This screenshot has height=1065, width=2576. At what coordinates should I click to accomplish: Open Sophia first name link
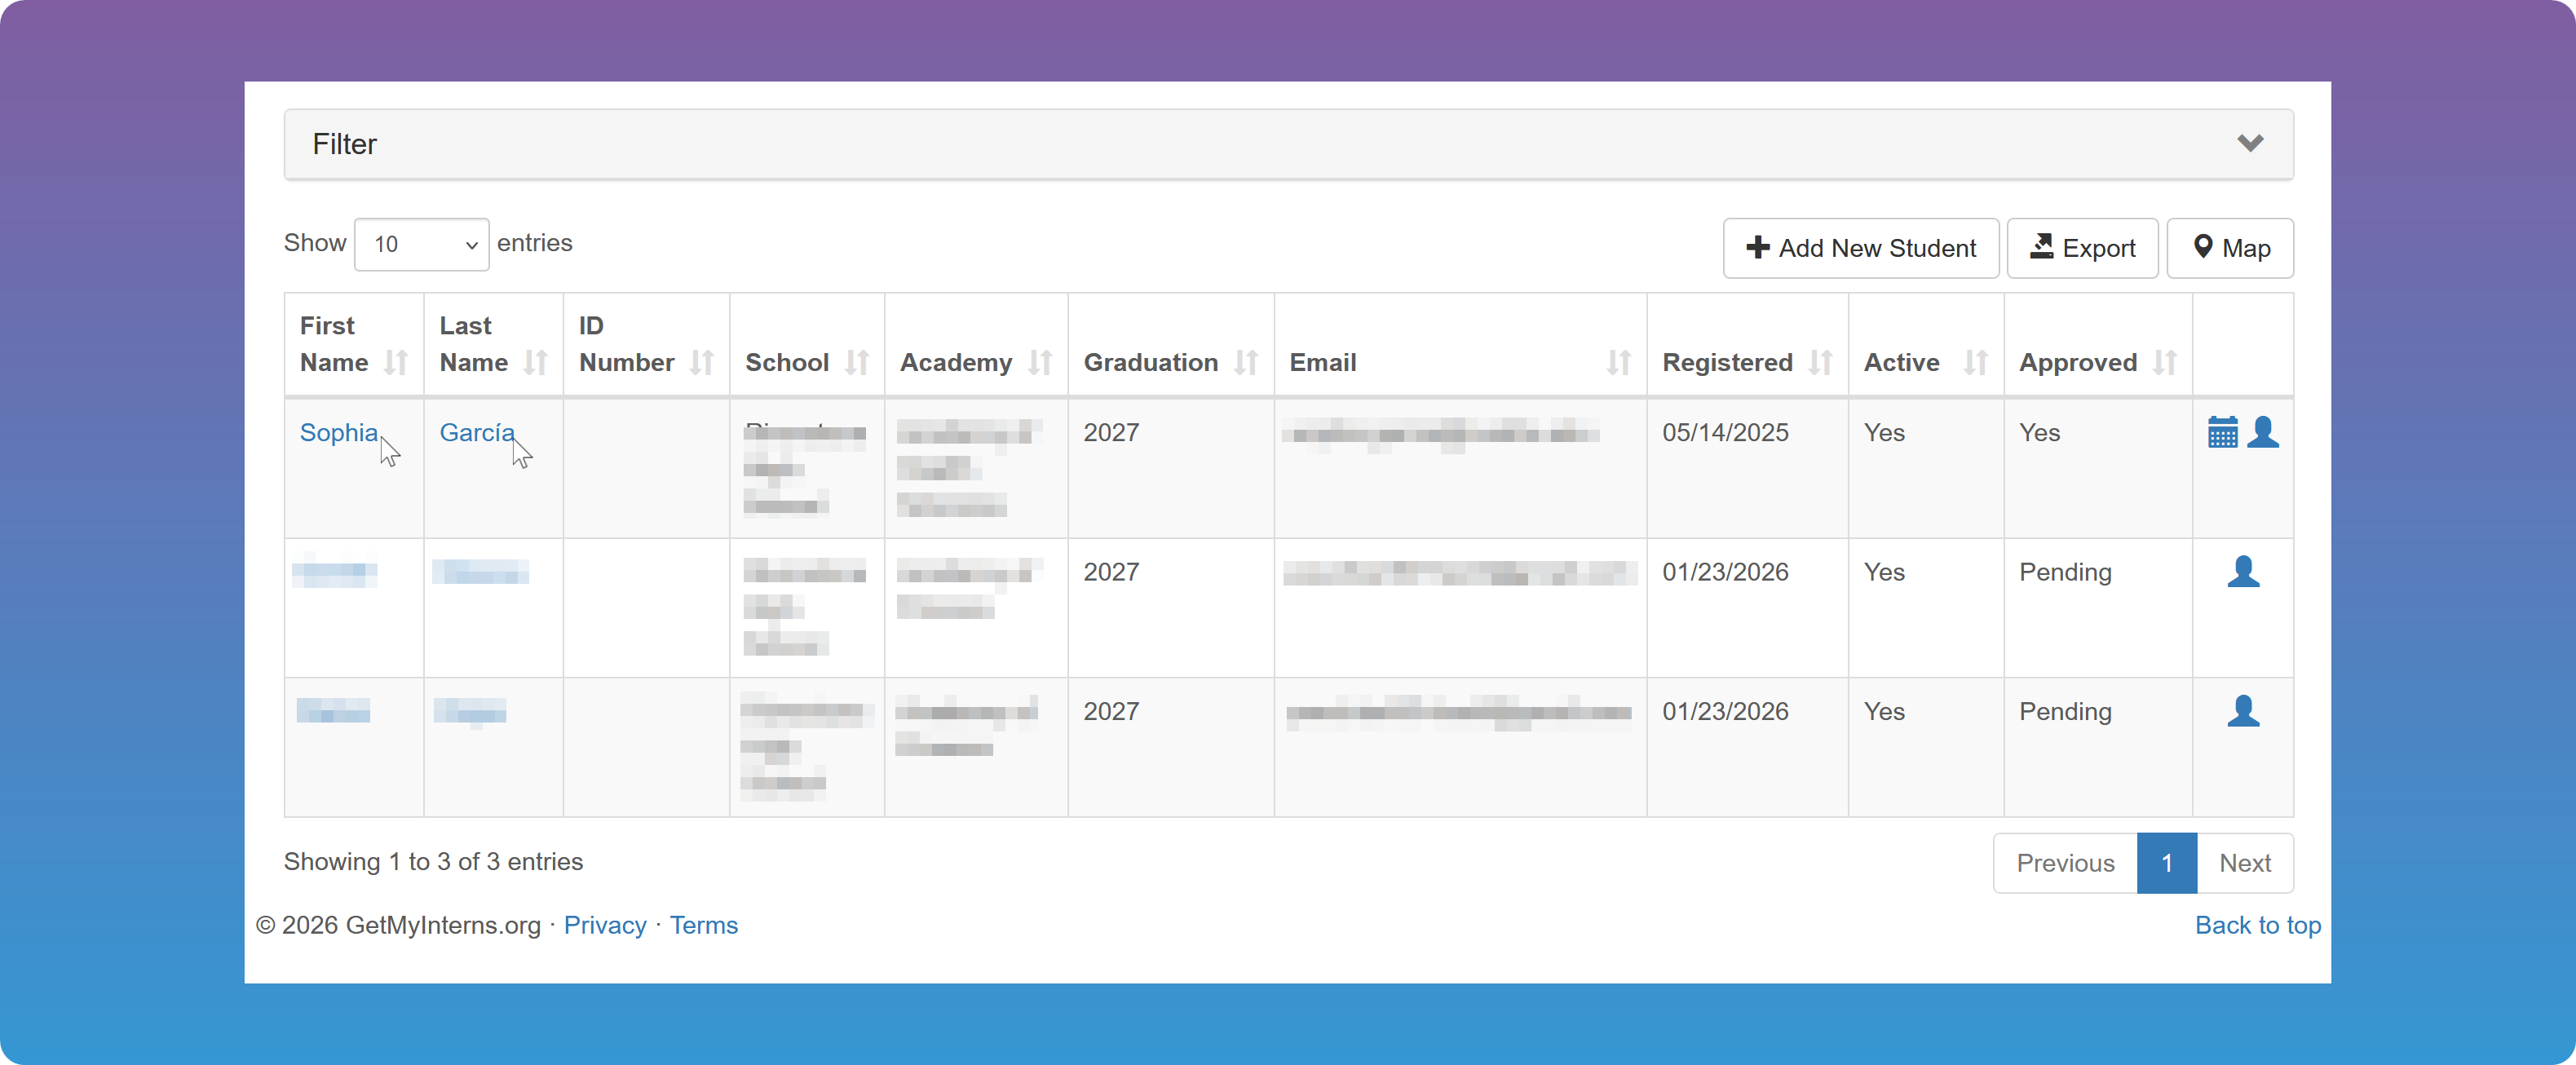pos(339,433)
